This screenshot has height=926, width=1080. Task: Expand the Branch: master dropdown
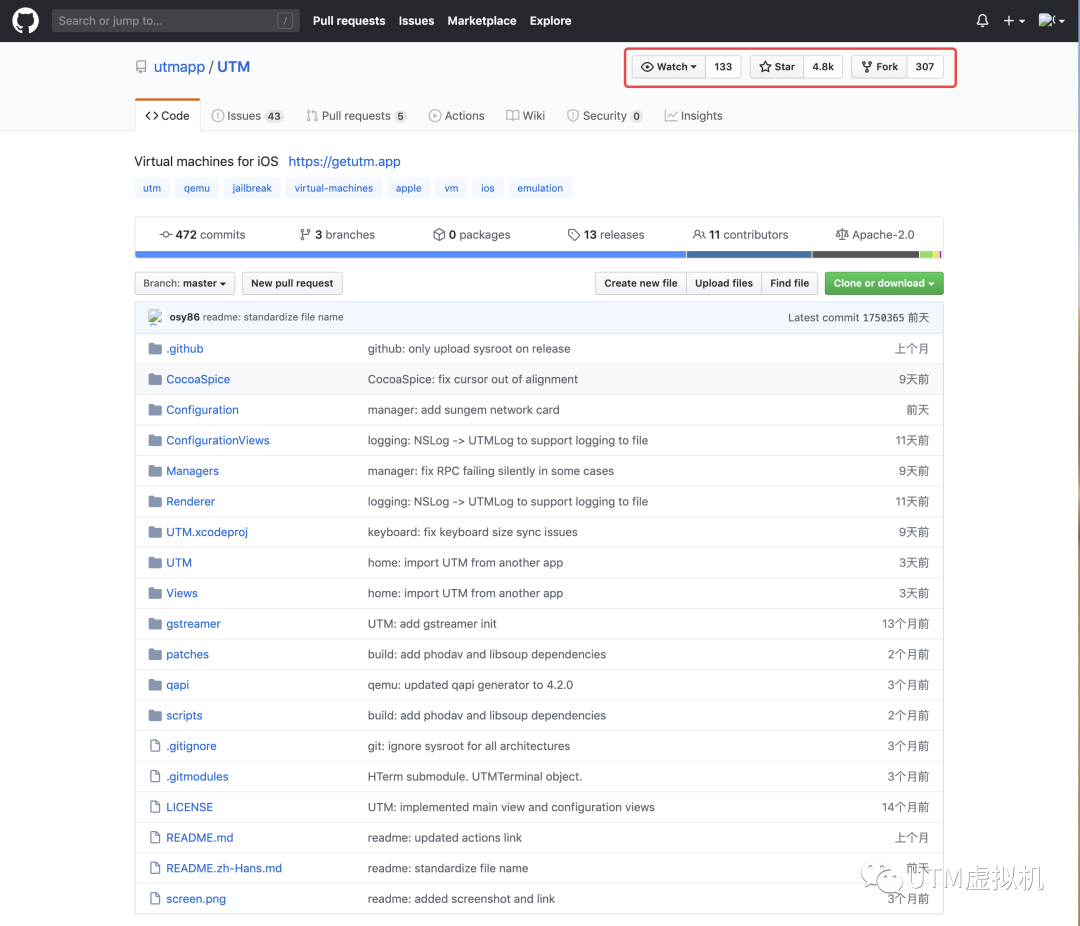(185, 283)
